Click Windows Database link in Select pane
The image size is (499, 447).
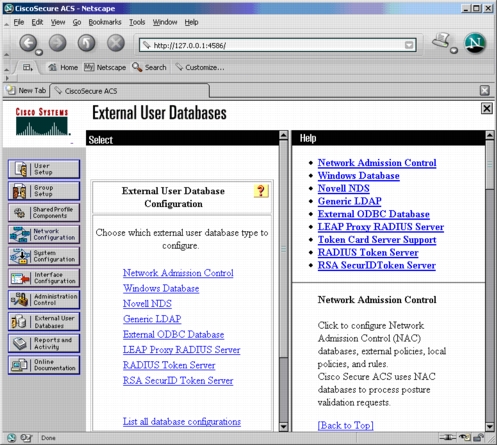[x=161, y=289]
